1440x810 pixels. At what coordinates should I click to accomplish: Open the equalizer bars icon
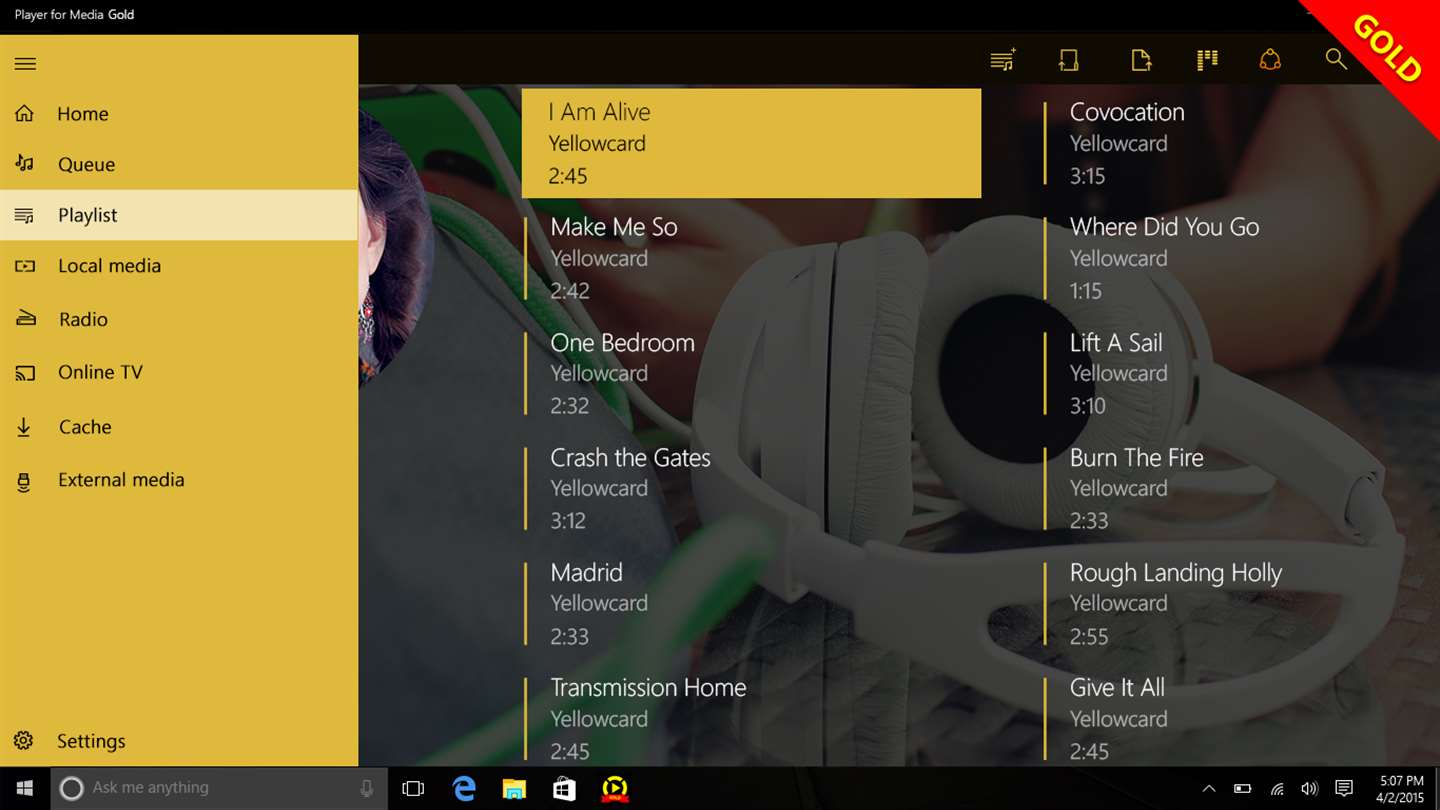click(1207, 60)
